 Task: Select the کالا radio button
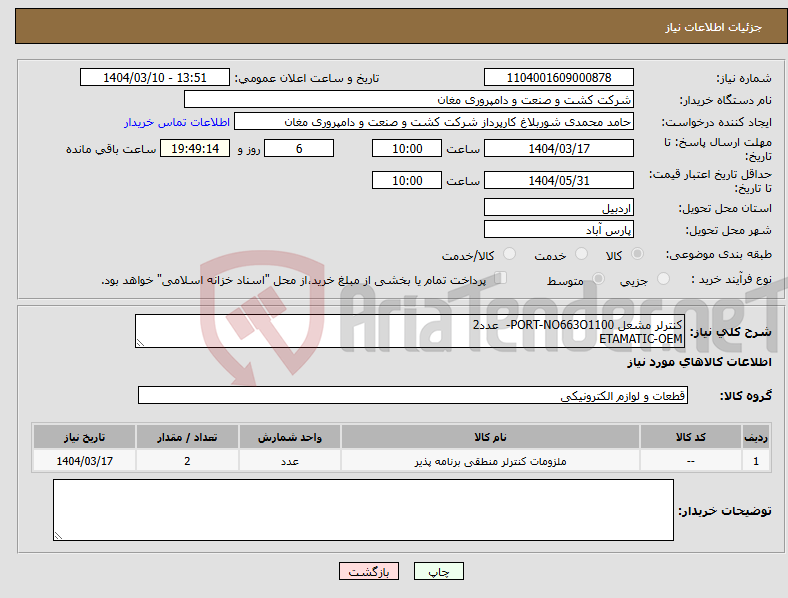tap(637, 254)
